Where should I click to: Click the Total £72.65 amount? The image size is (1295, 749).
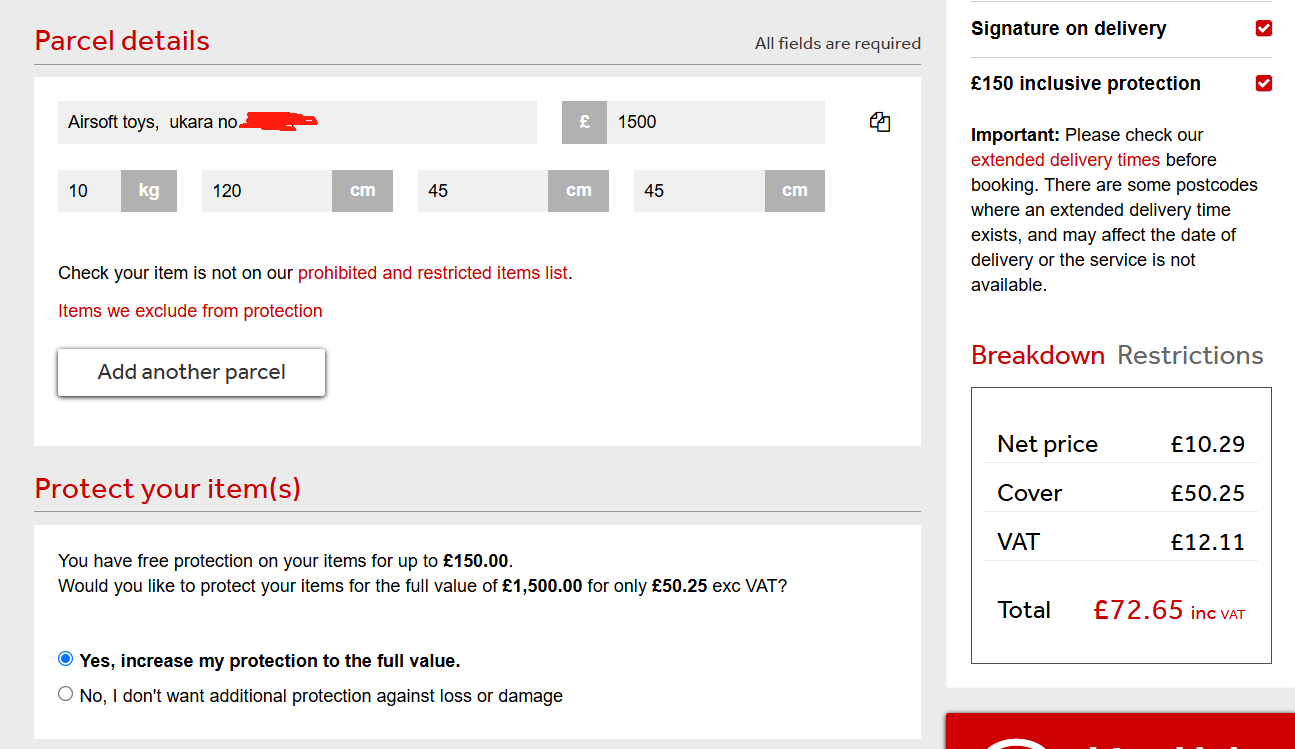1139,610
